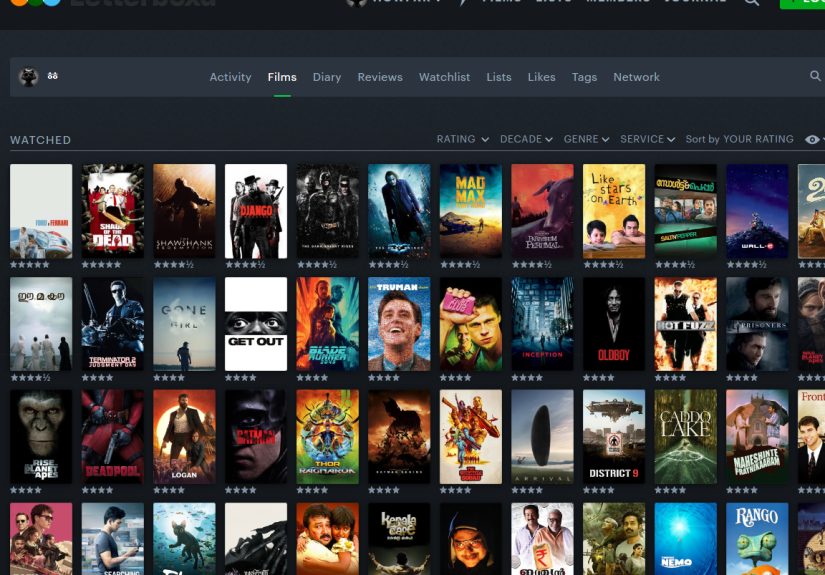Open the Fight Club soap poster
Screen dimensions: 825x575
470,324
